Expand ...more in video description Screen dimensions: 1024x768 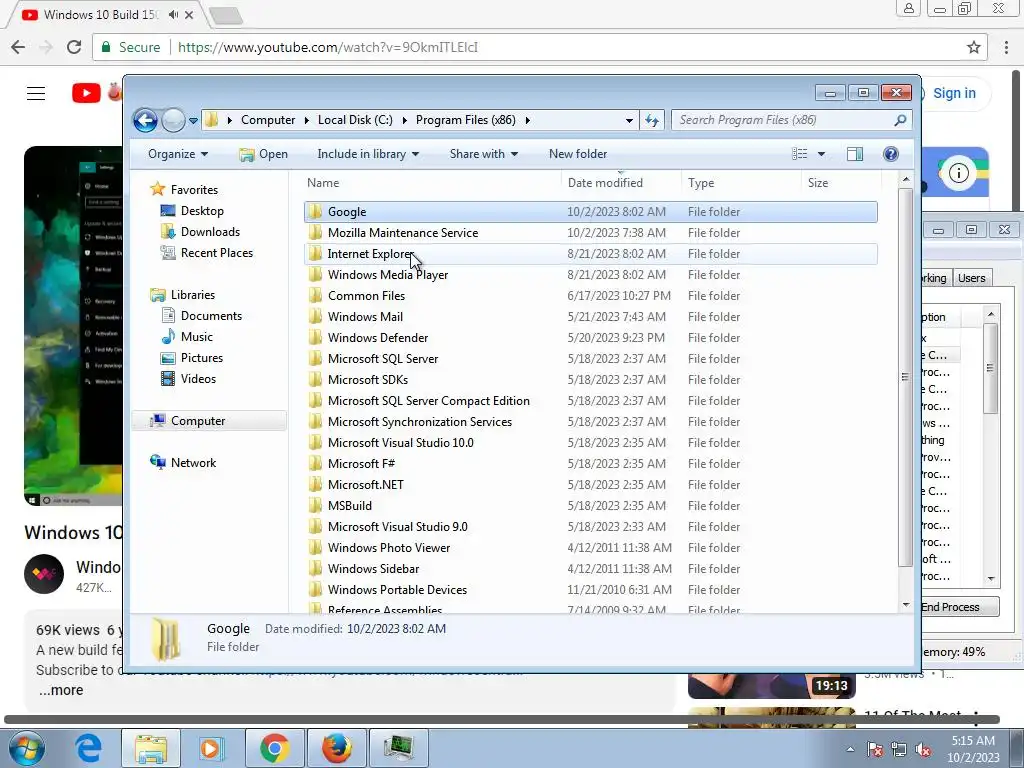coord(61,690)
